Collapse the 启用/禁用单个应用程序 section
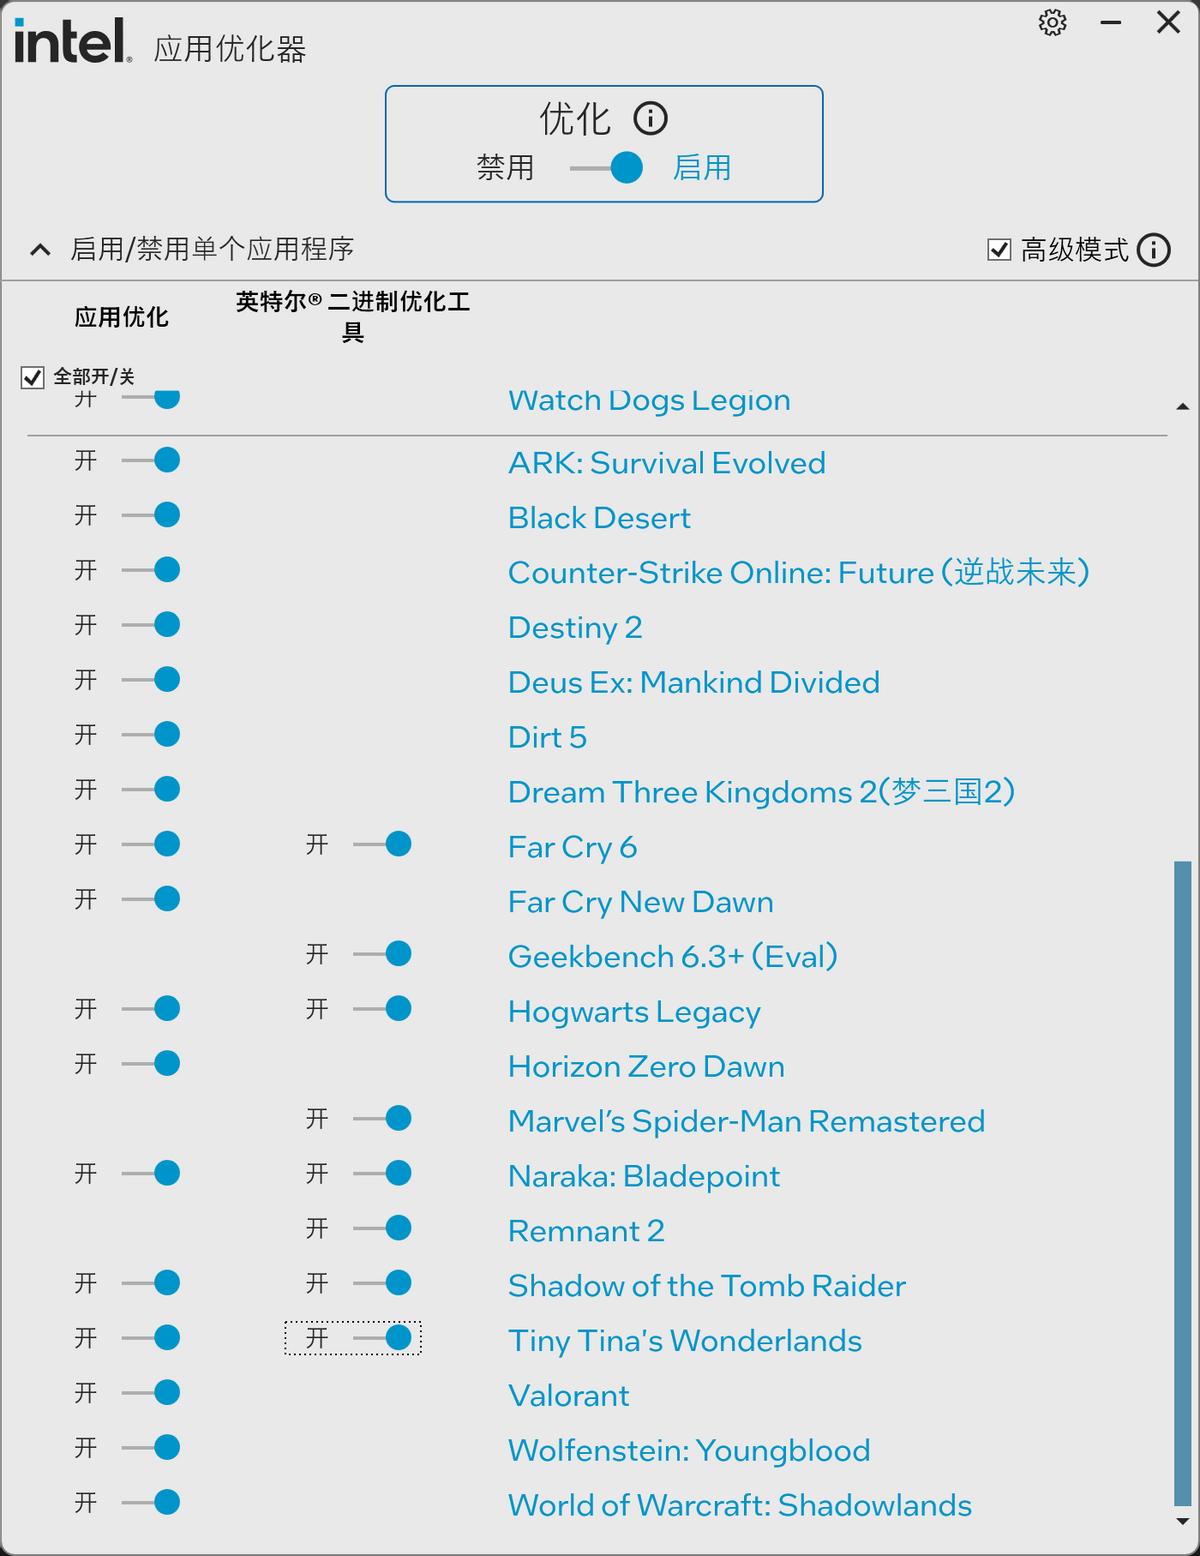 [40, 250]
